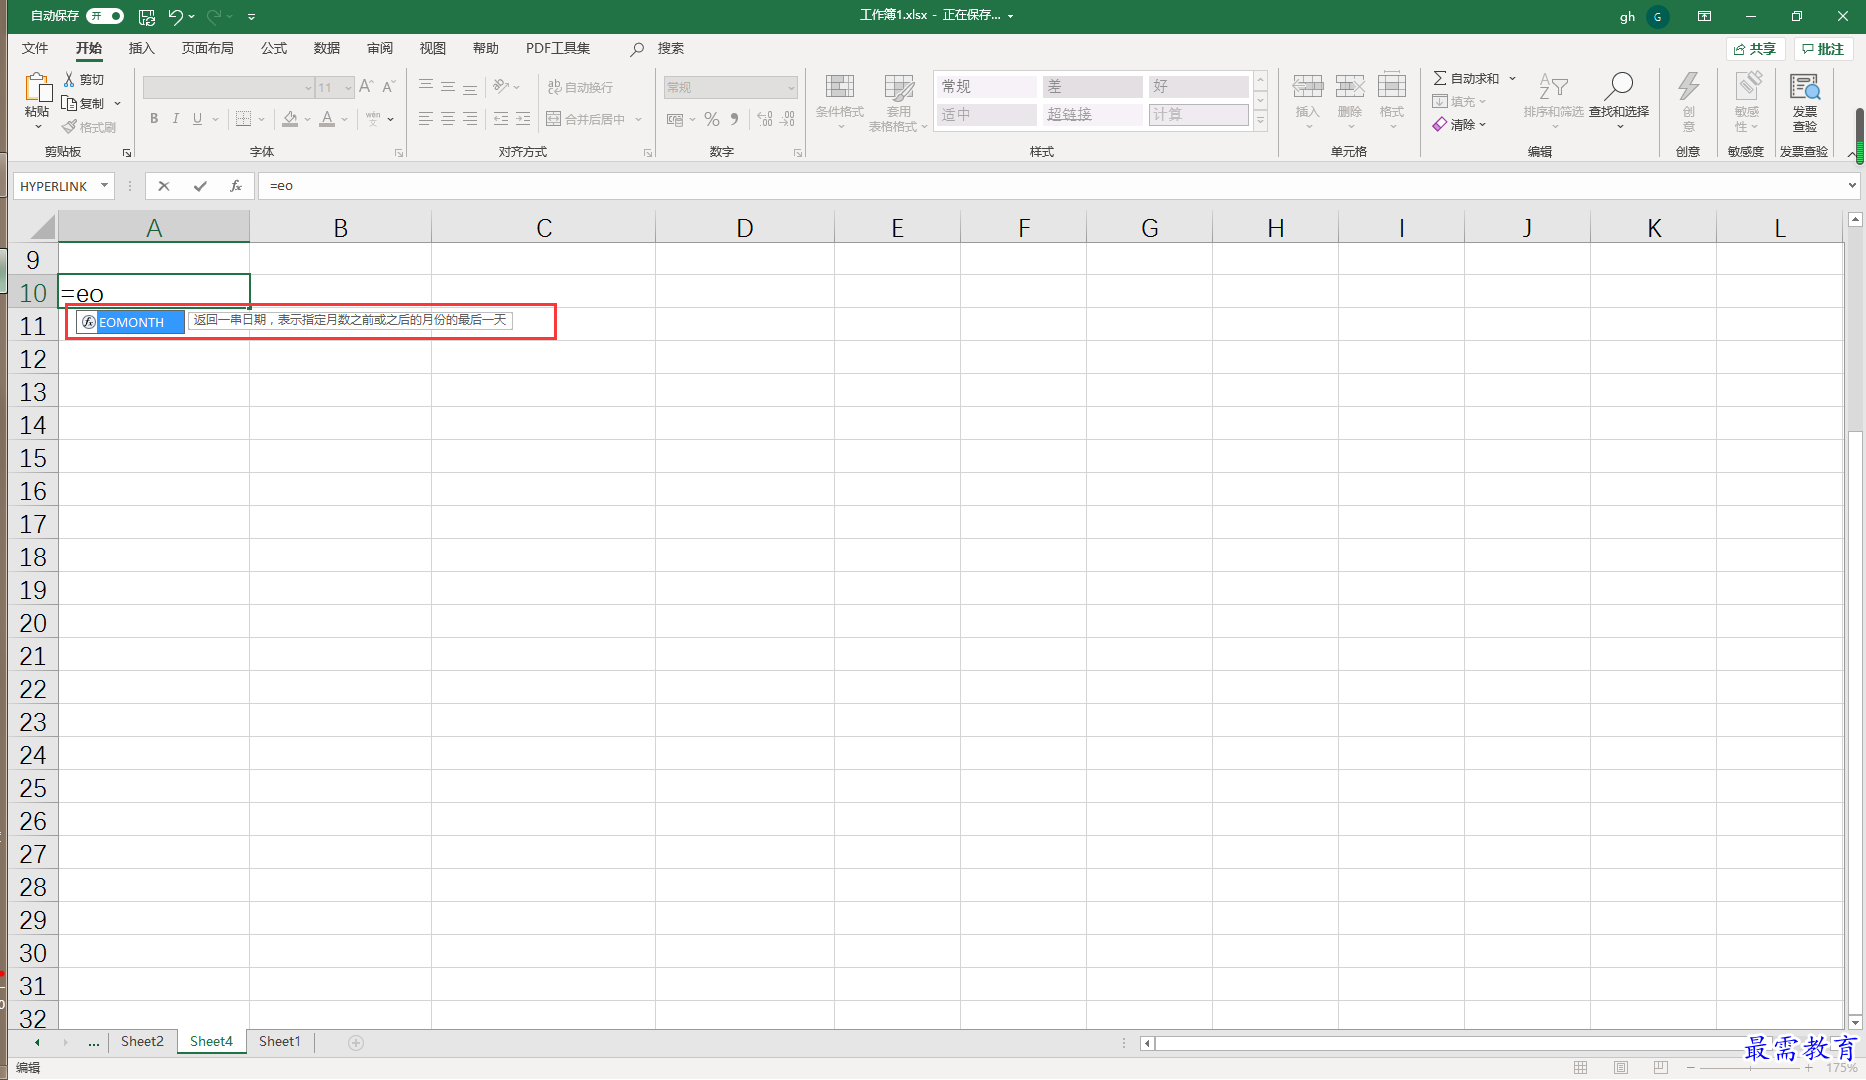1866x1080 pixels.
Task: Click the zoom slider in status bar
Action: 1749,1068
